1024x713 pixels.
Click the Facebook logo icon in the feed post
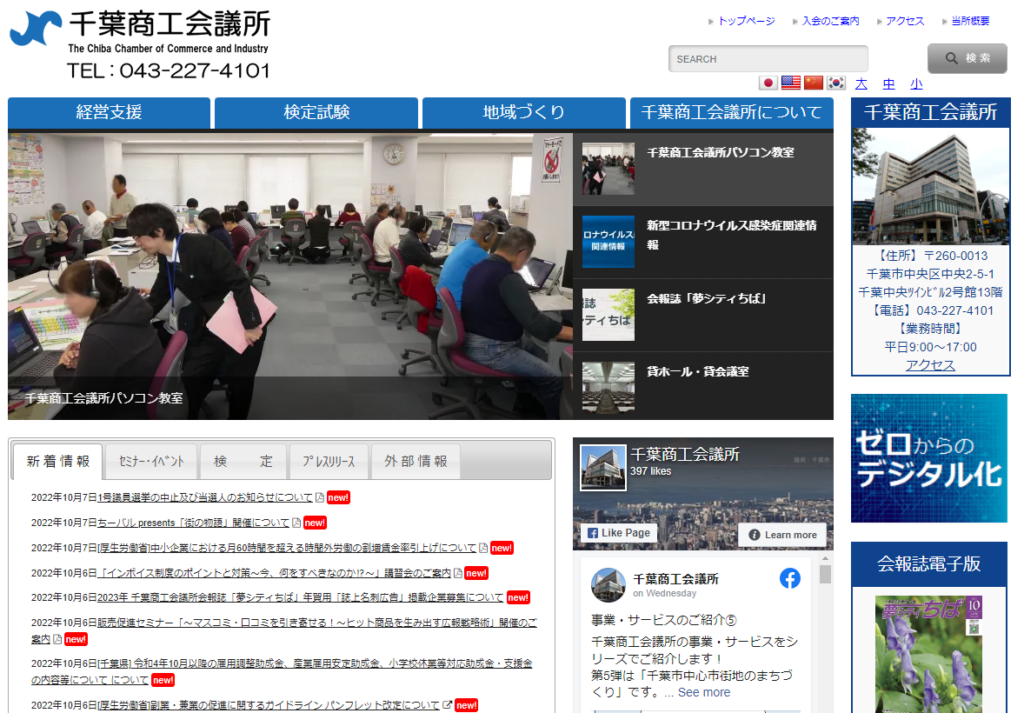tap(790, 578)
